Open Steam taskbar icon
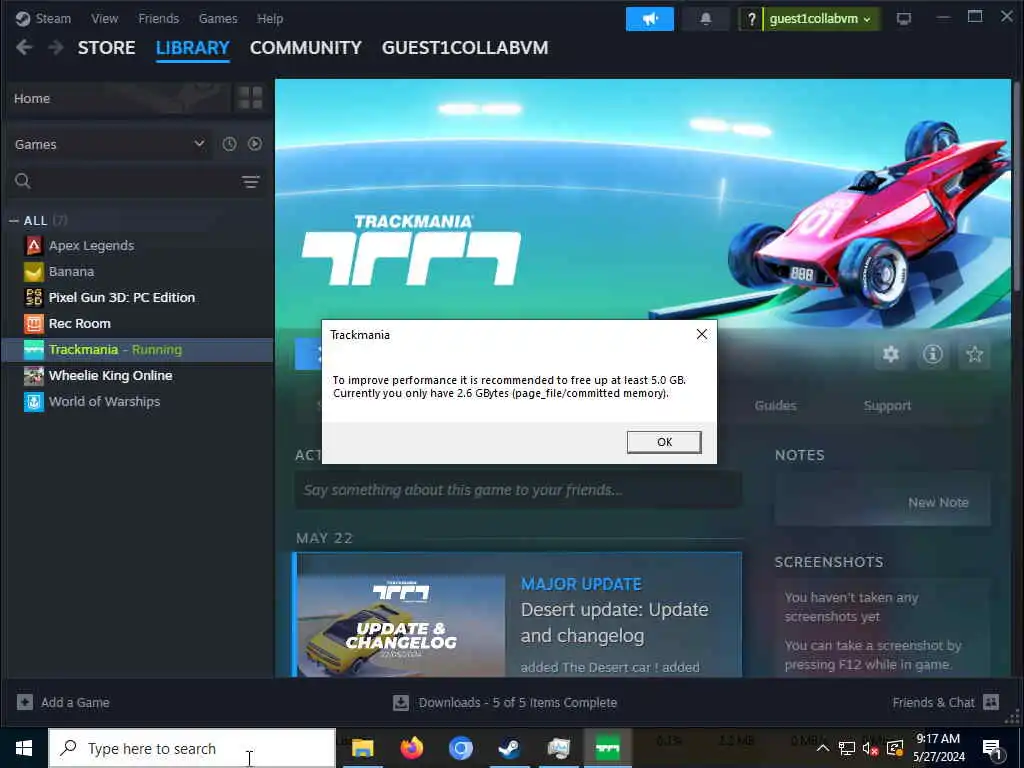Image resolution: width=1024 pixels, height=768 pixels. 509,748
